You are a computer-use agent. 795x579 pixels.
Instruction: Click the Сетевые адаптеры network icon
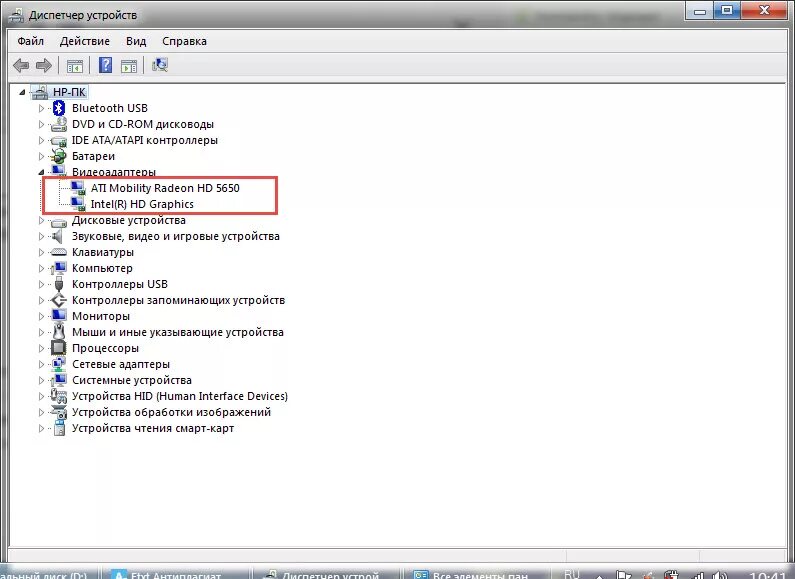(59, 364)
